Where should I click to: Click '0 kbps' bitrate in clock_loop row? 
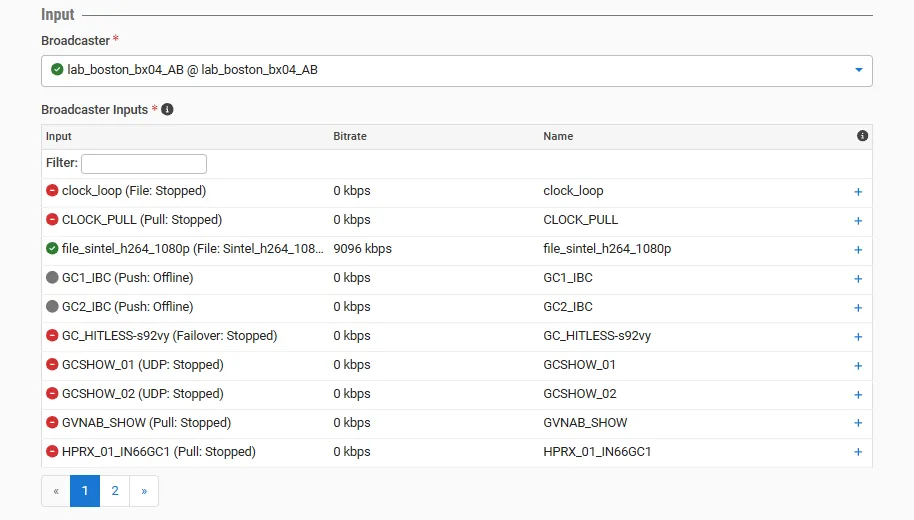(352, 191)
